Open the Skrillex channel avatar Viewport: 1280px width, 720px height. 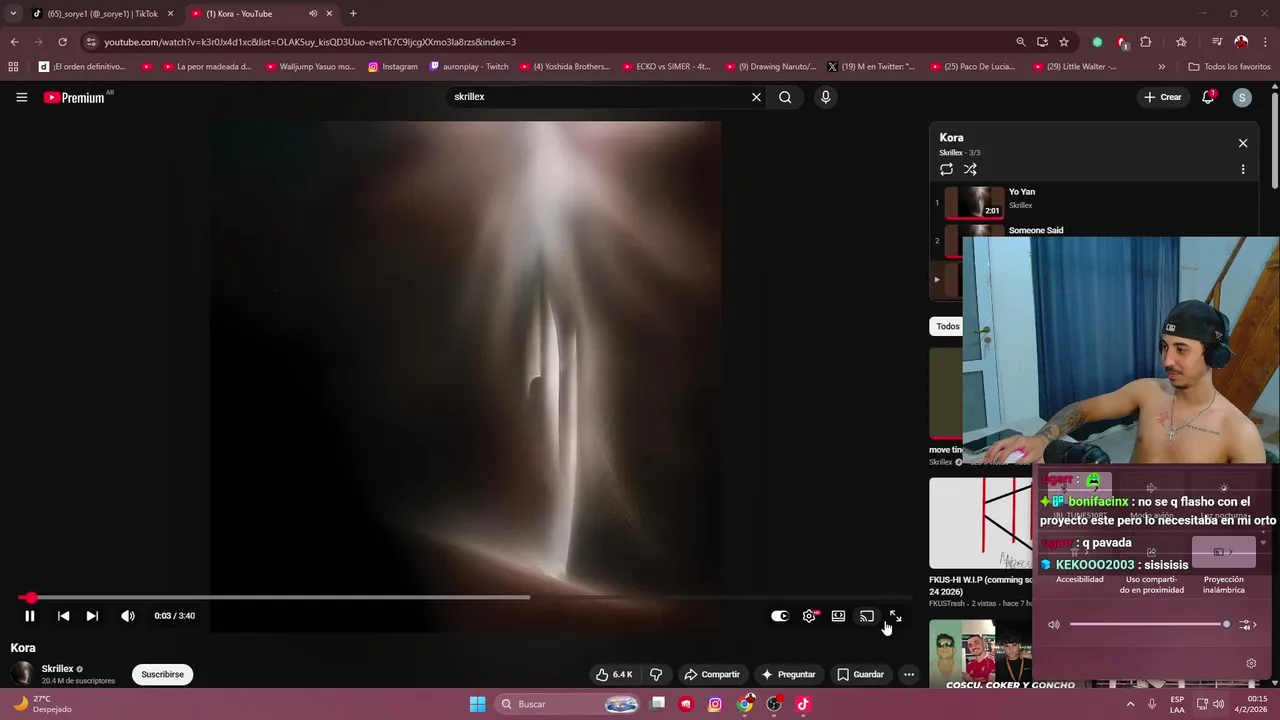coord(22,674)
